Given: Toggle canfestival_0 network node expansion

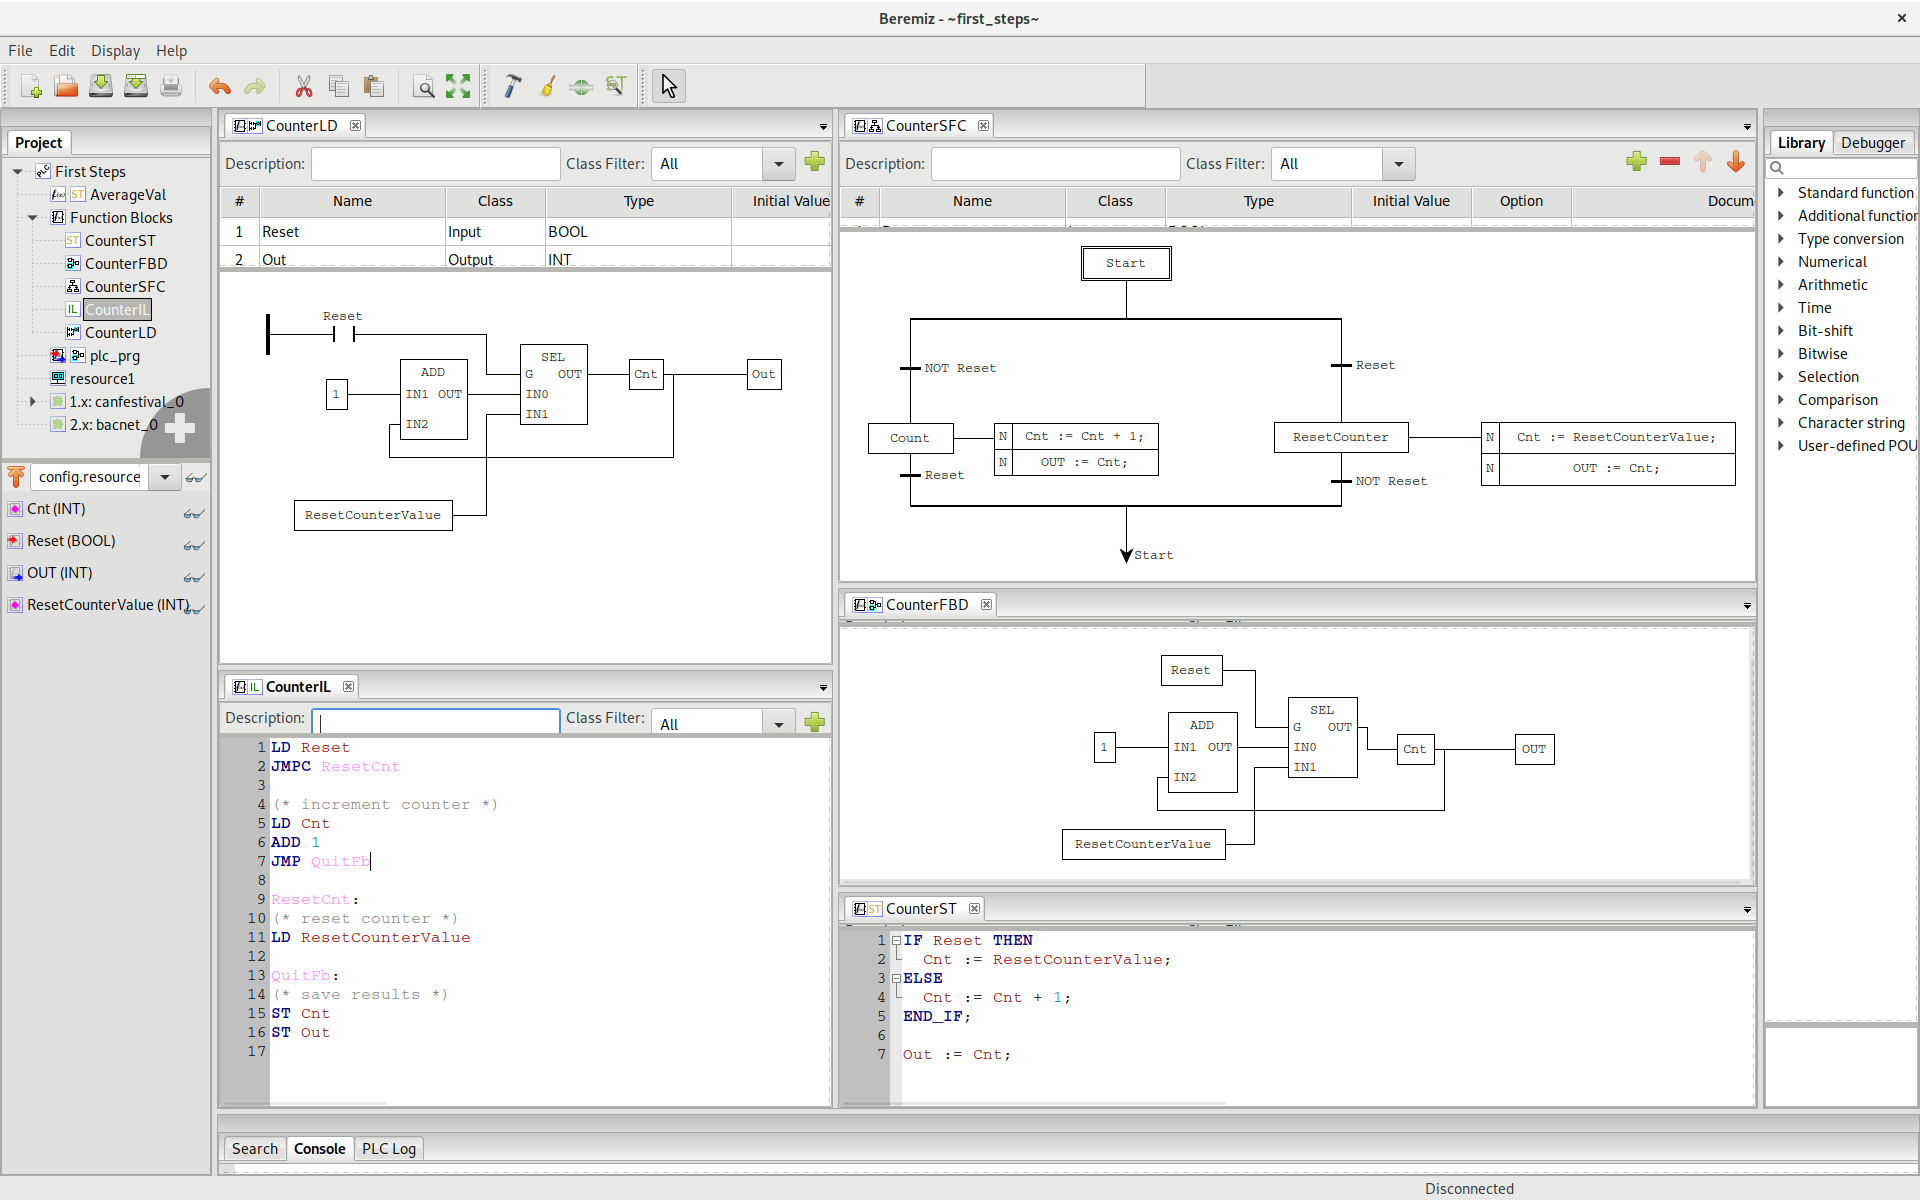Looking at the screenshot, I should click(30, 401).
